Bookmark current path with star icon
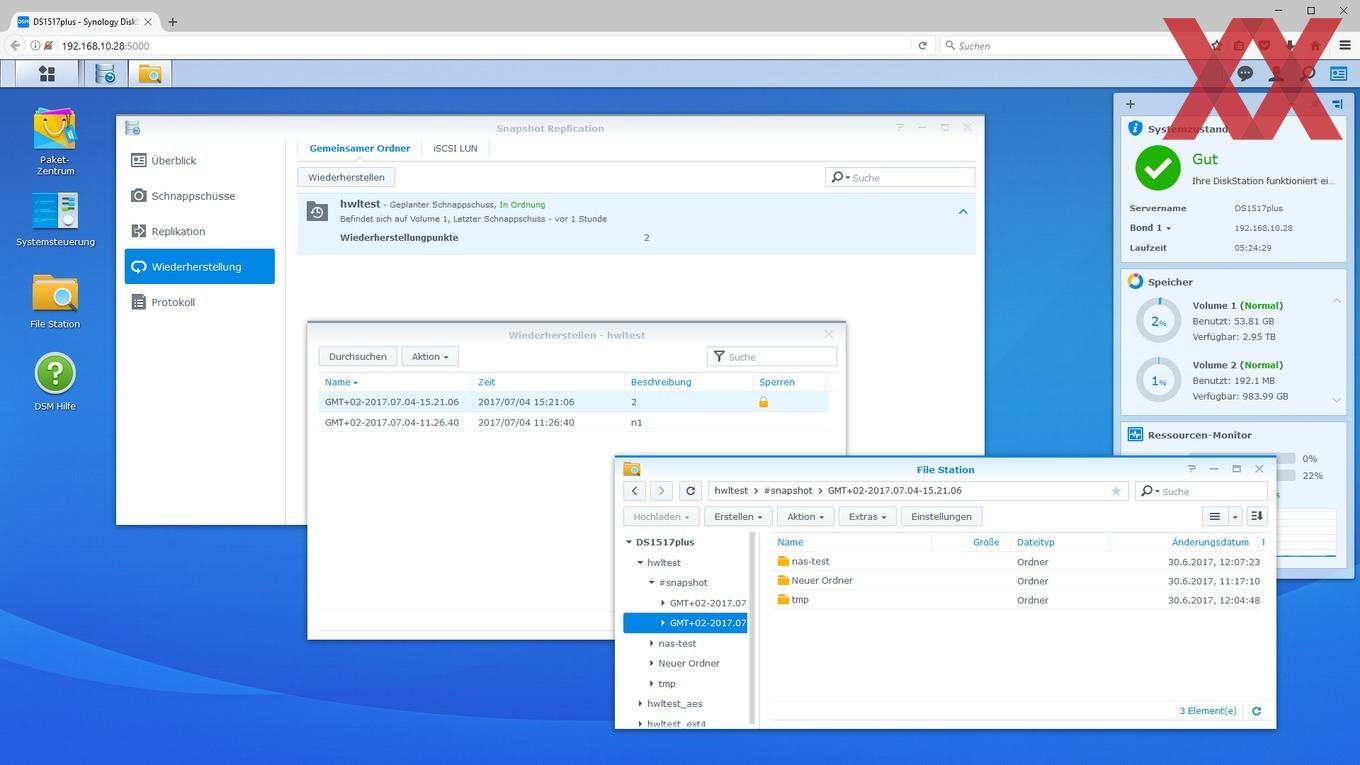1360x765 pixels. coord(1116,491)
